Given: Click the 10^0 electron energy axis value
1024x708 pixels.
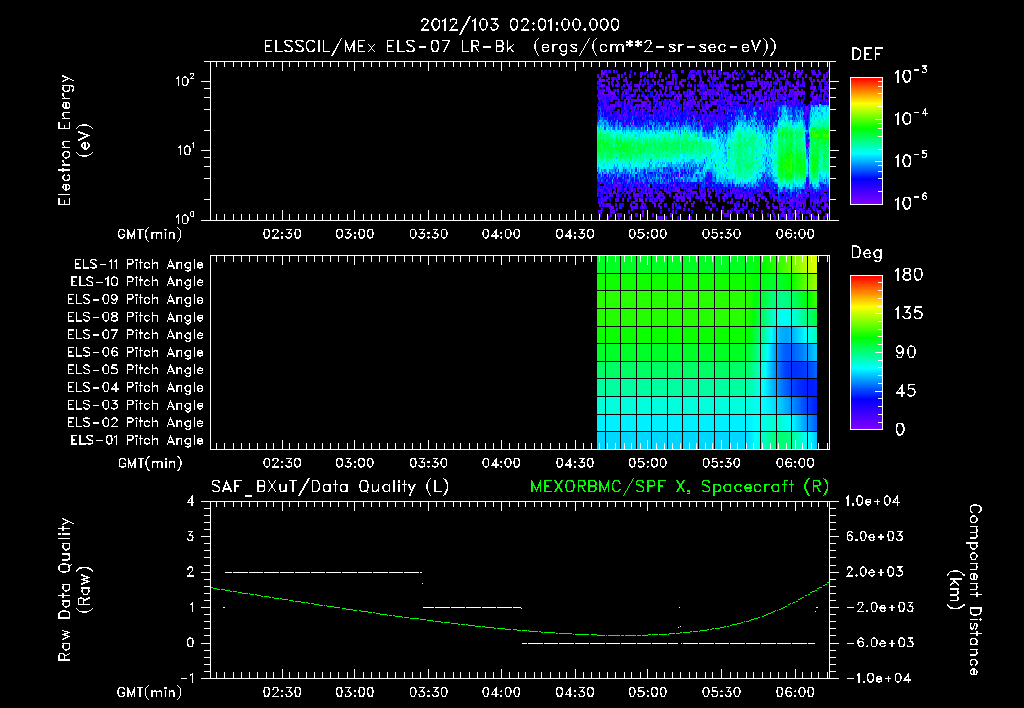Looking at the screenshot, I should pyautogui.click(x=185, y=217).
